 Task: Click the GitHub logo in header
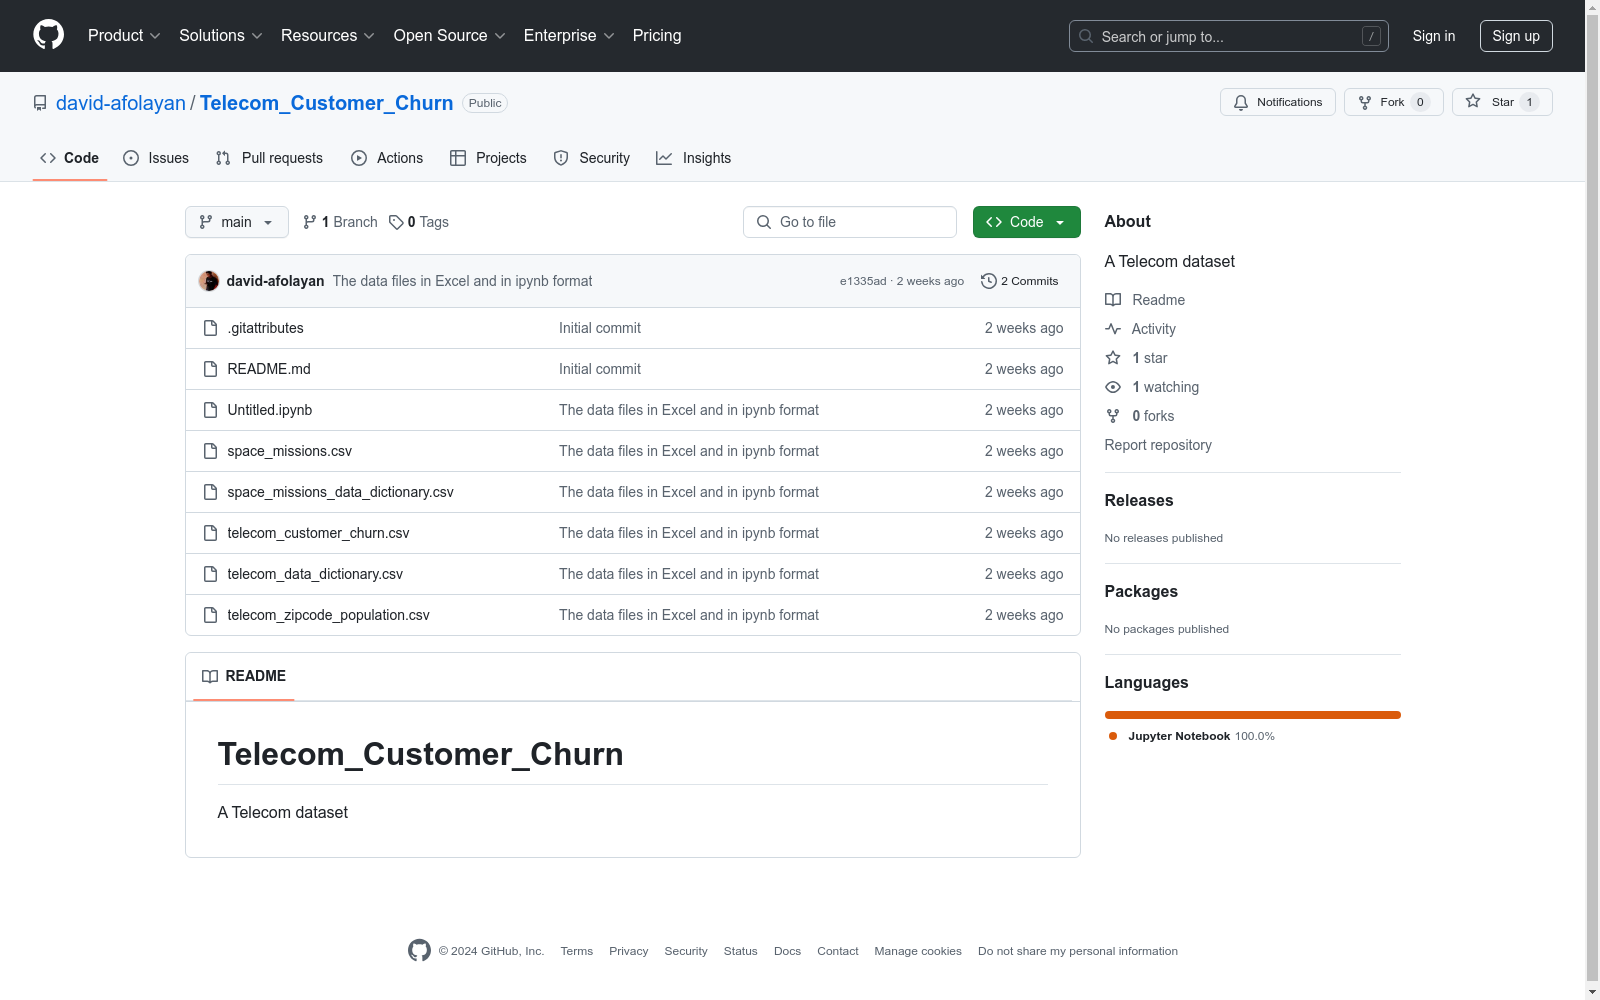pos(48,35)
